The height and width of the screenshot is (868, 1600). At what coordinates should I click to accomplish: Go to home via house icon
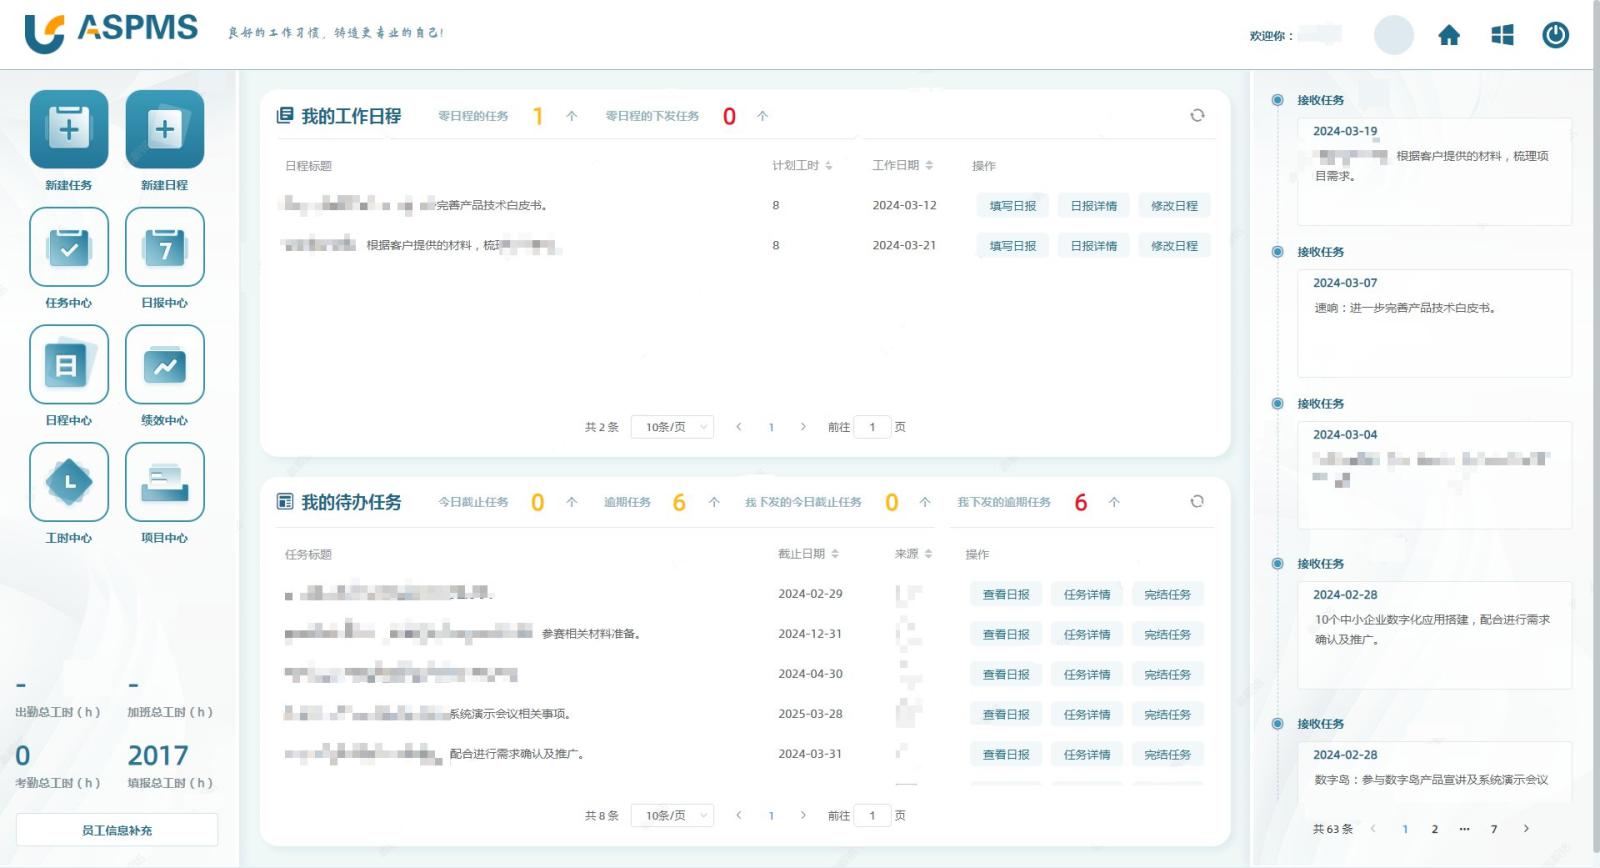[1449, 36]
